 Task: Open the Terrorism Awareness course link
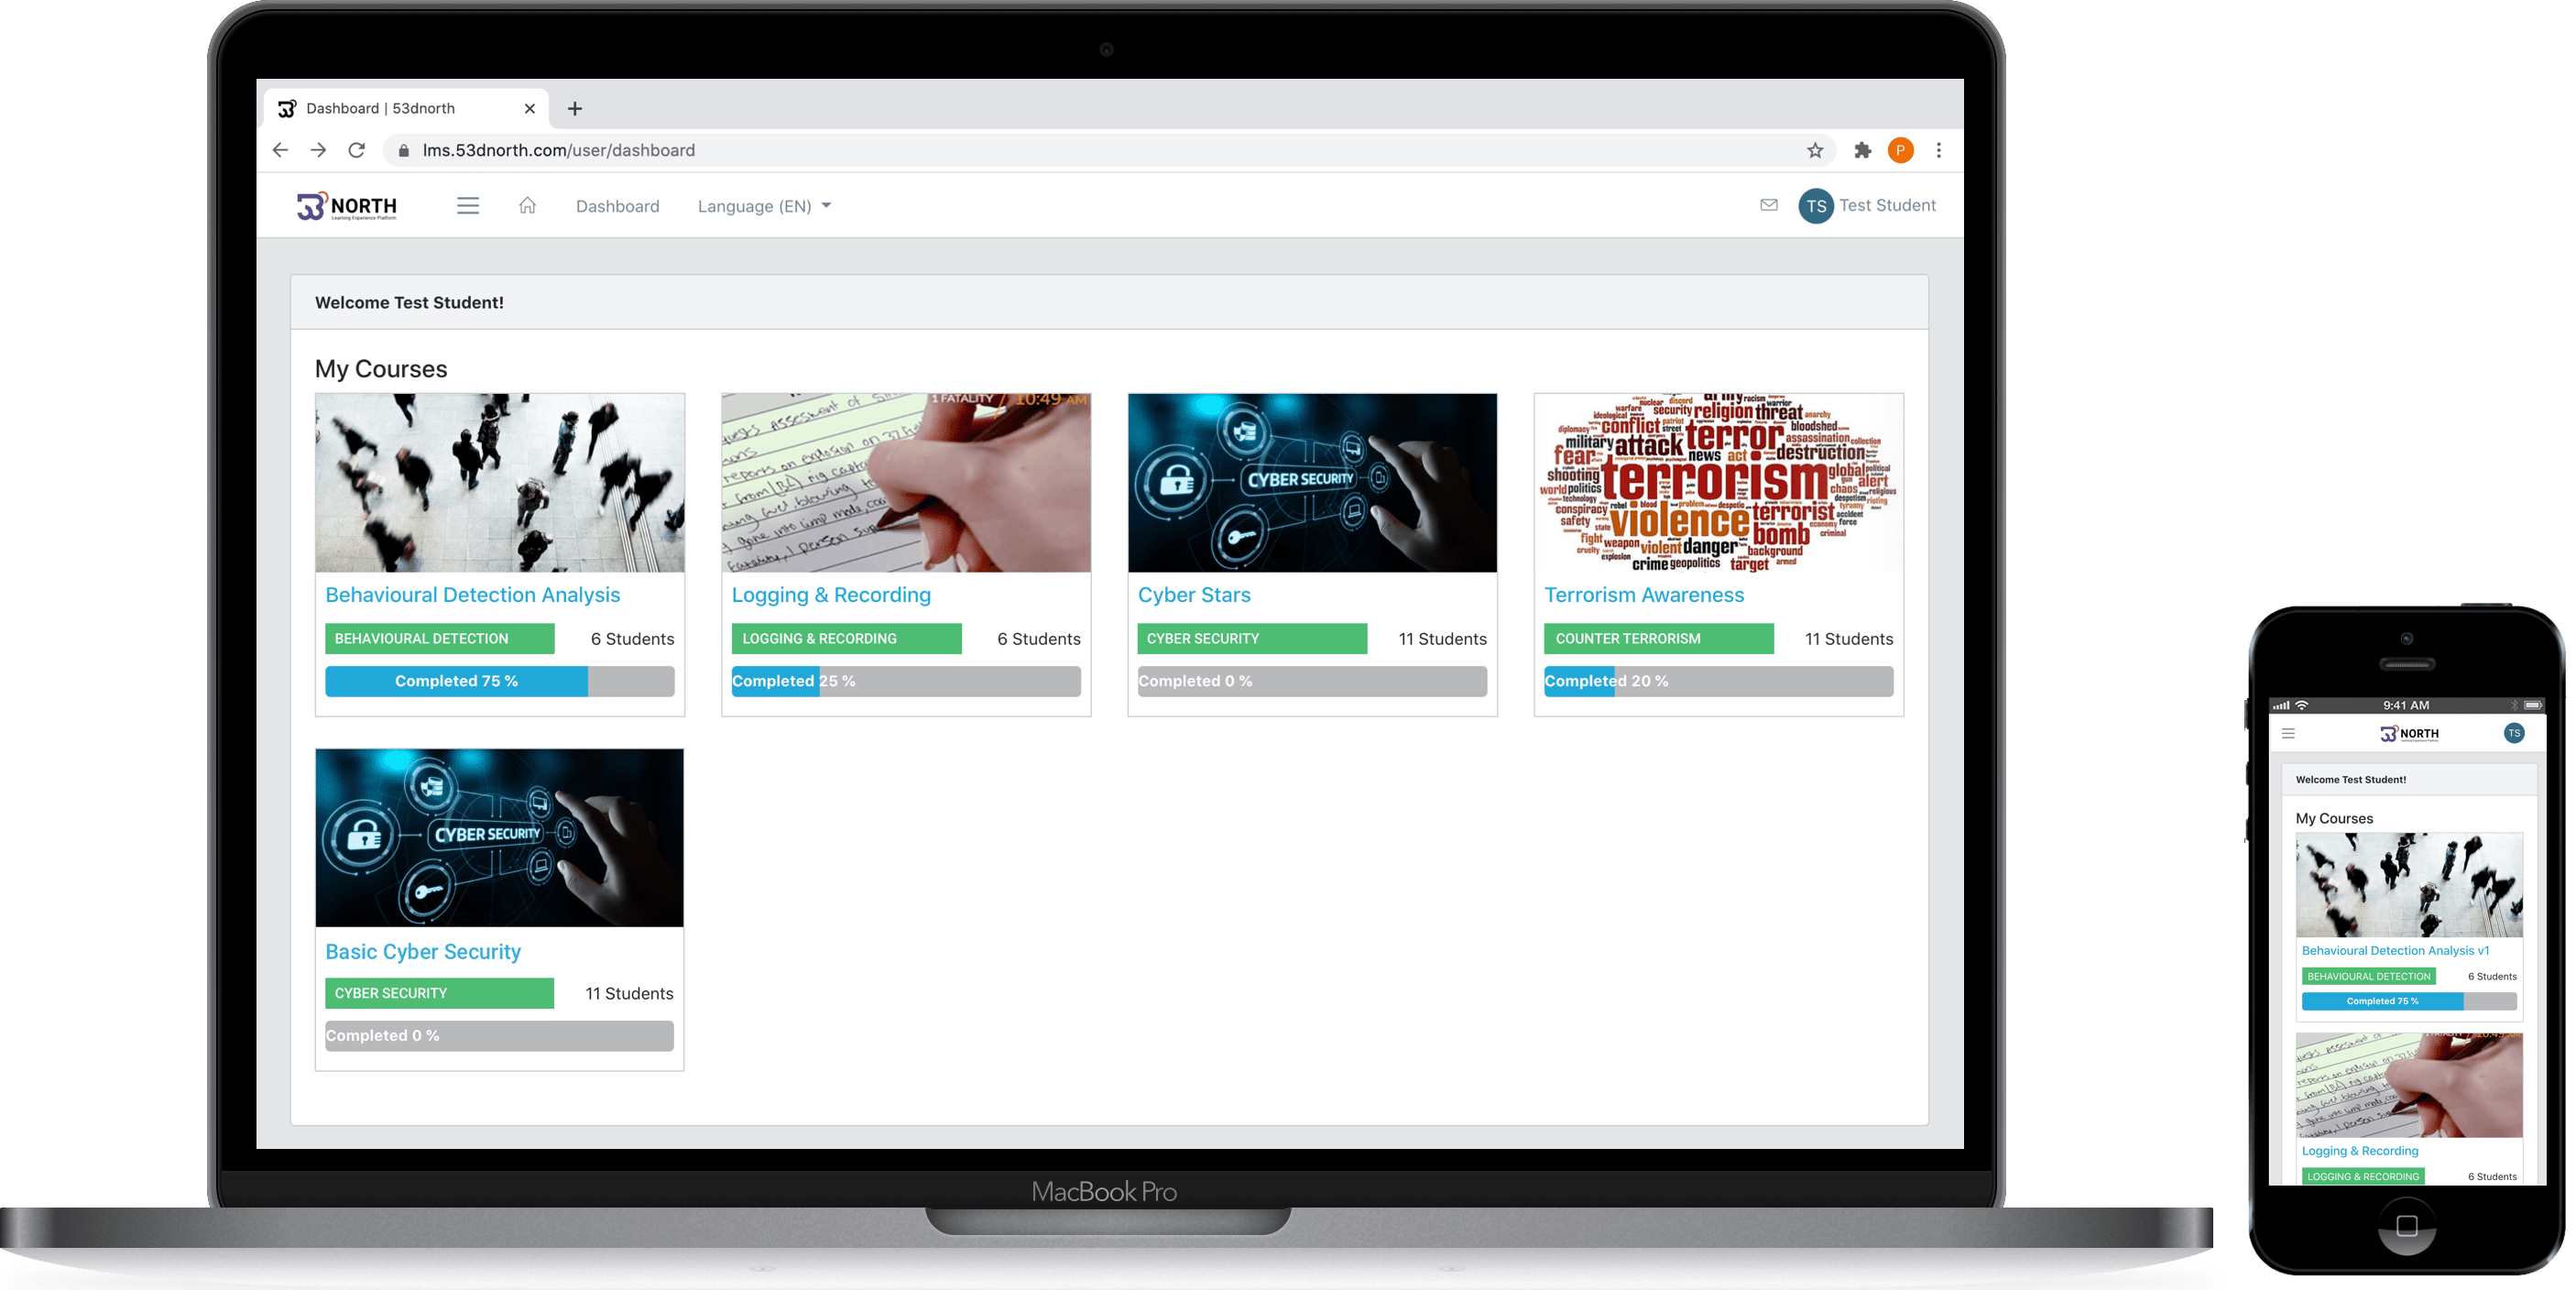tap(1643, 595)
